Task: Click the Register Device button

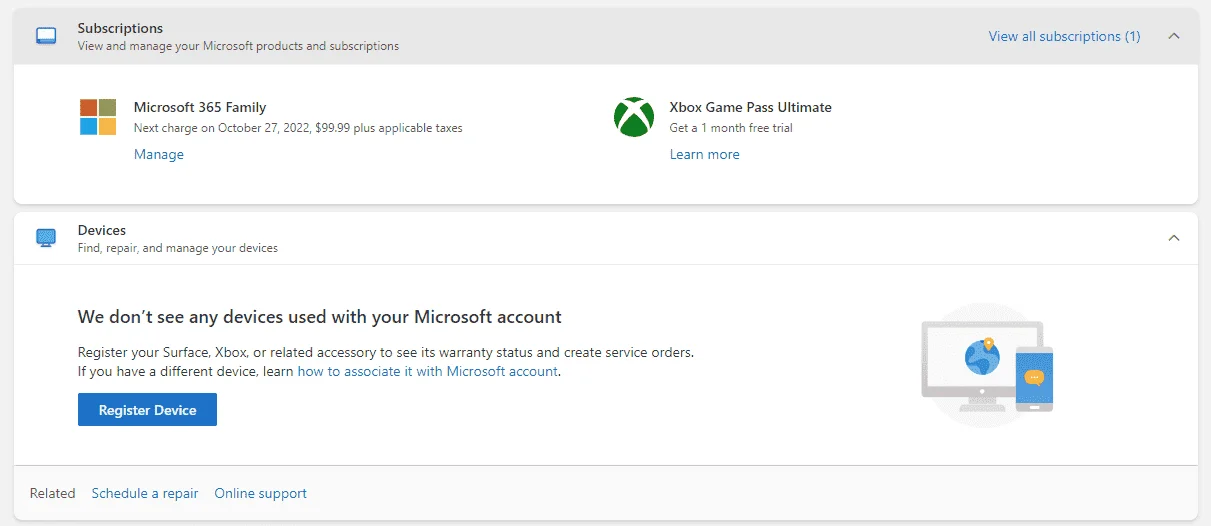Action: 148,410
